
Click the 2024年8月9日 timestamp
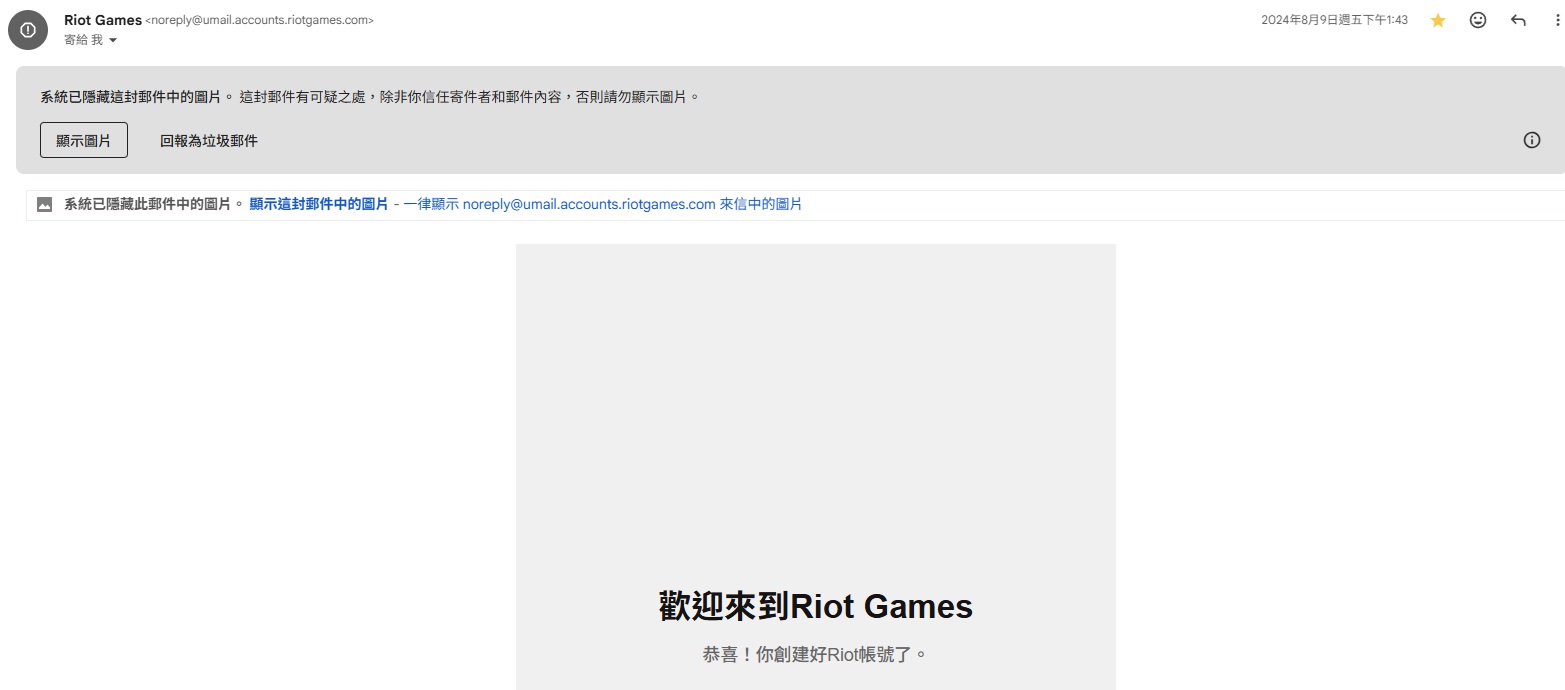[x=1333, y=20]
